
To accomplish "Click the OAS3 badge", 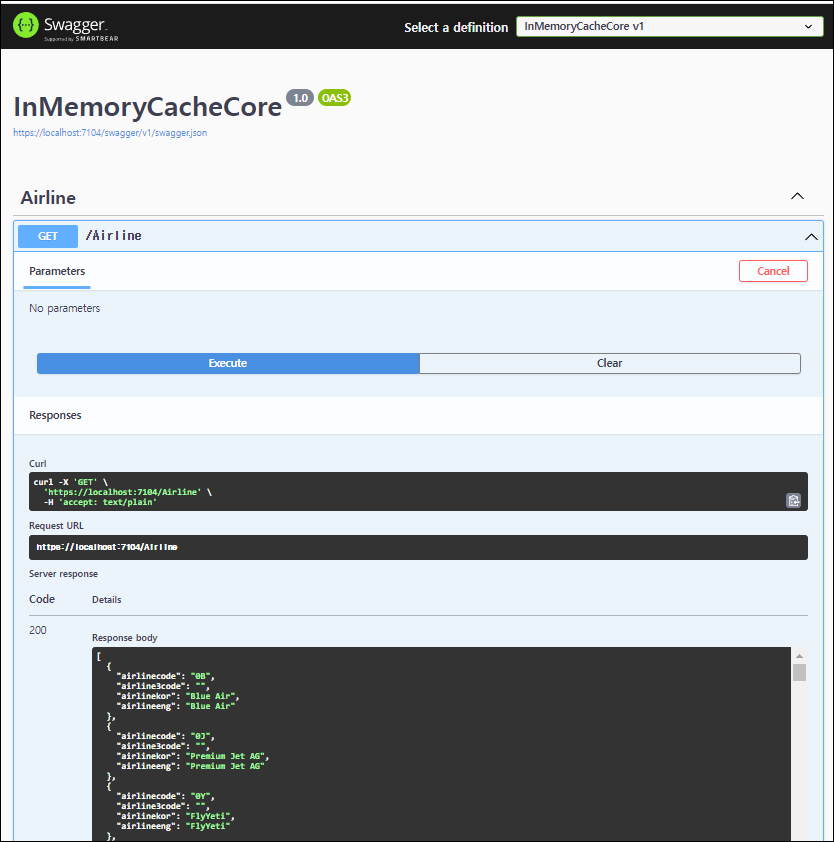I will pos(334,98).
